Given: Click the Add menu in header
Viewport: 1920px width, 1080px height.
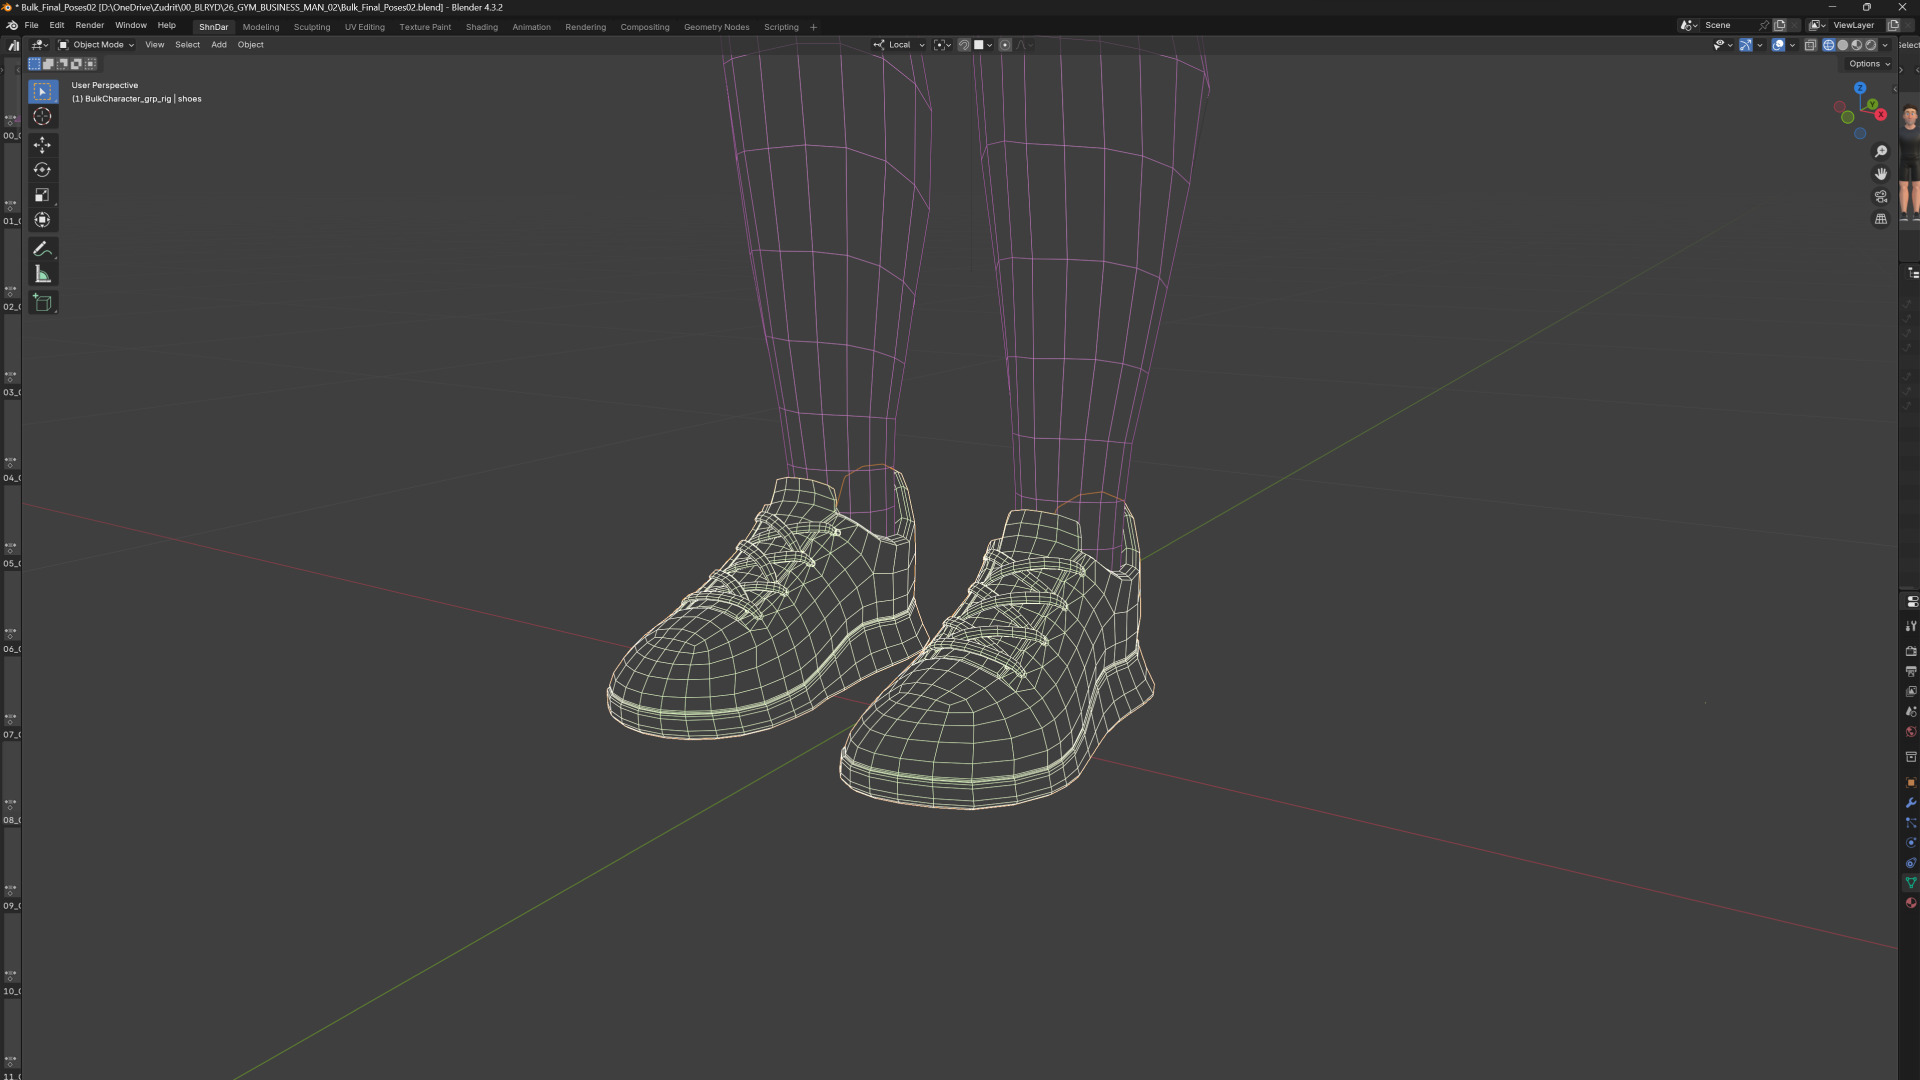Looking at the screenshot, I should [218, 45].
